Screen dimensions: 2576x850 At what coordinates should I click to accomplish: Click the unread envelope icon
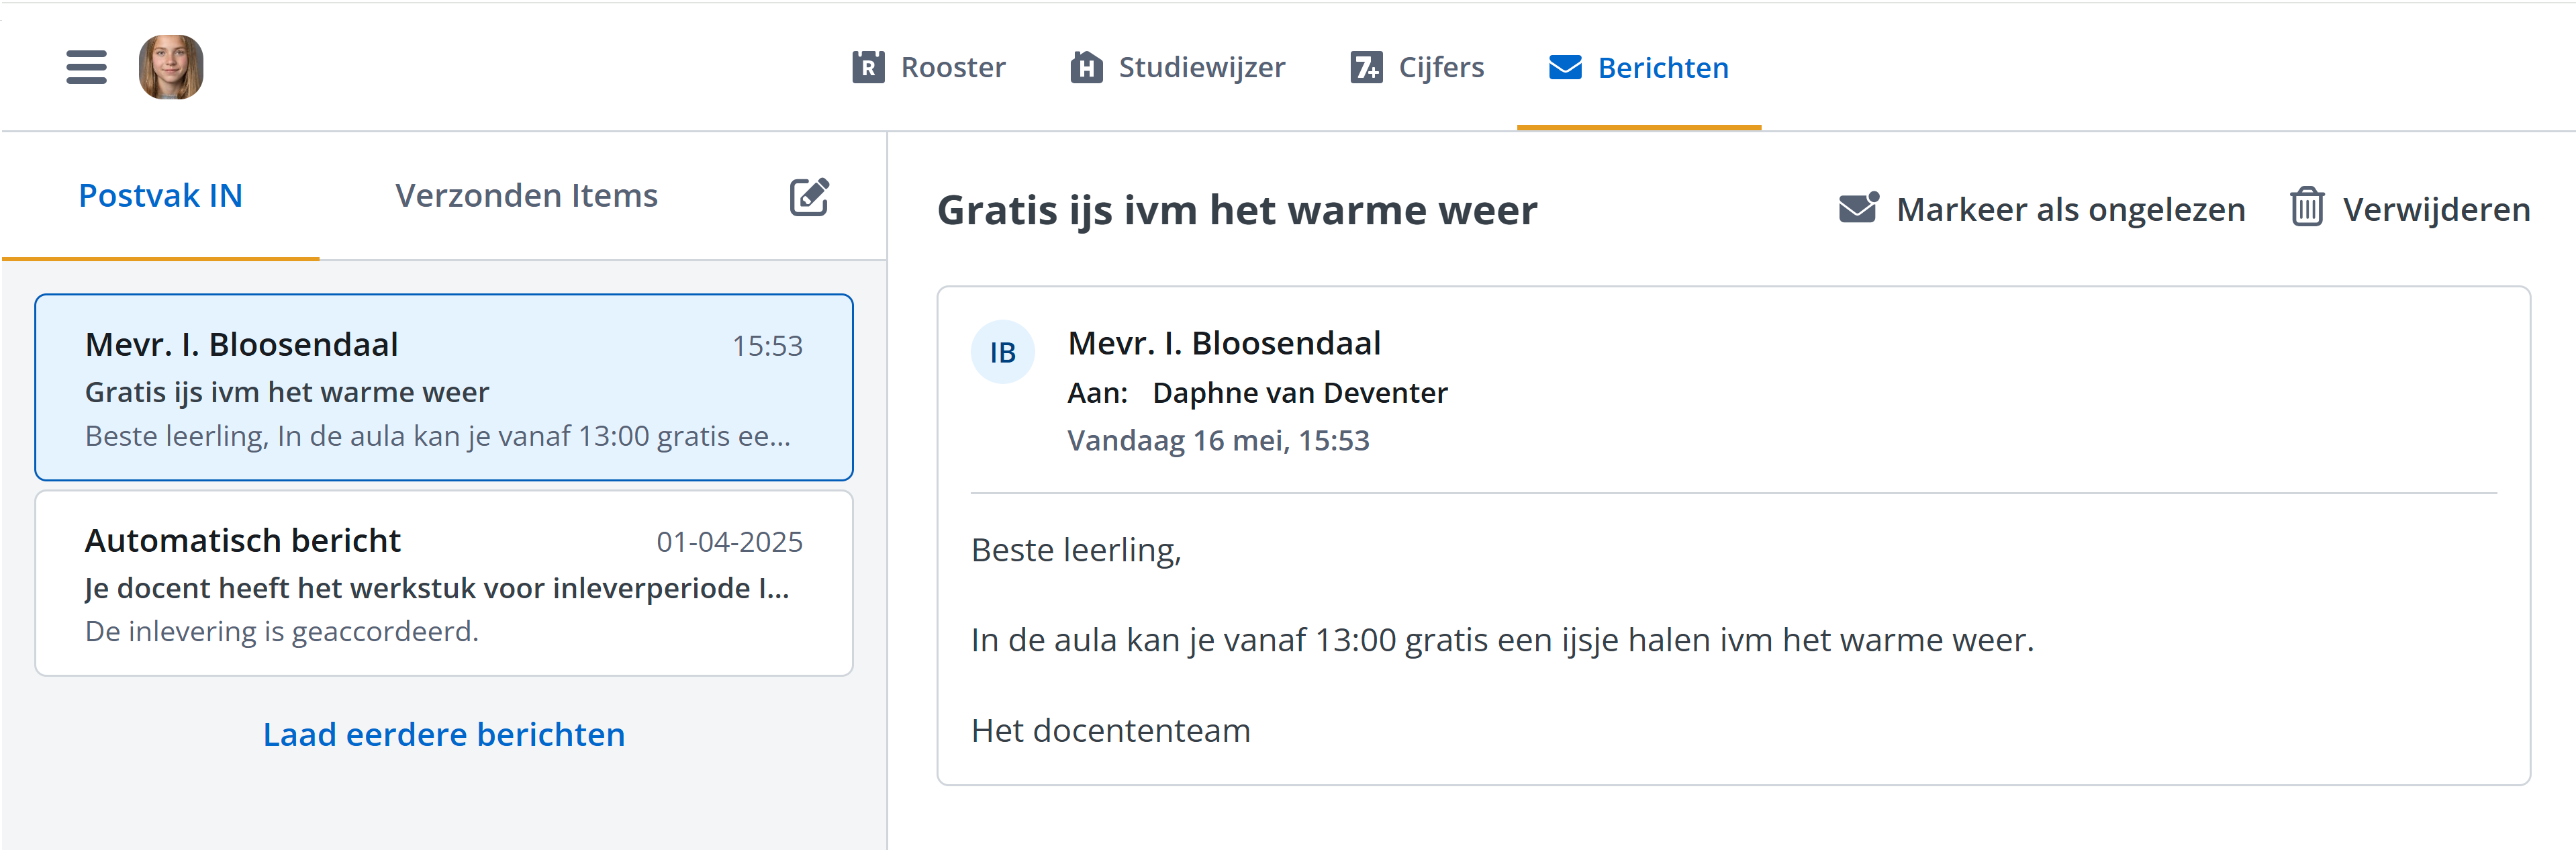click(x=1858, y=208)
